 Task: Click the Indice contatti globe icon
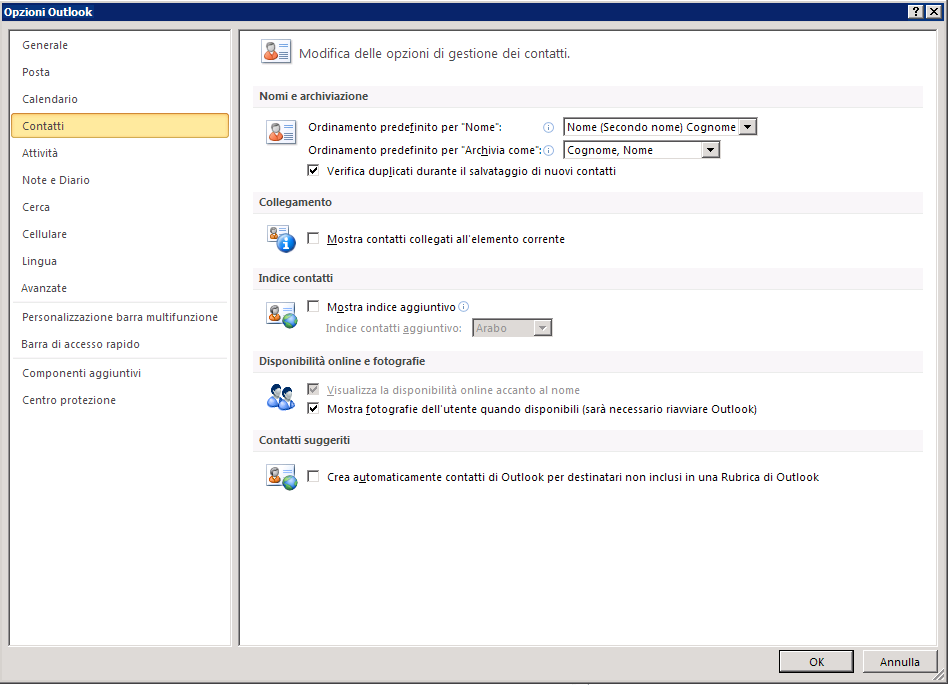pos(282,315)
